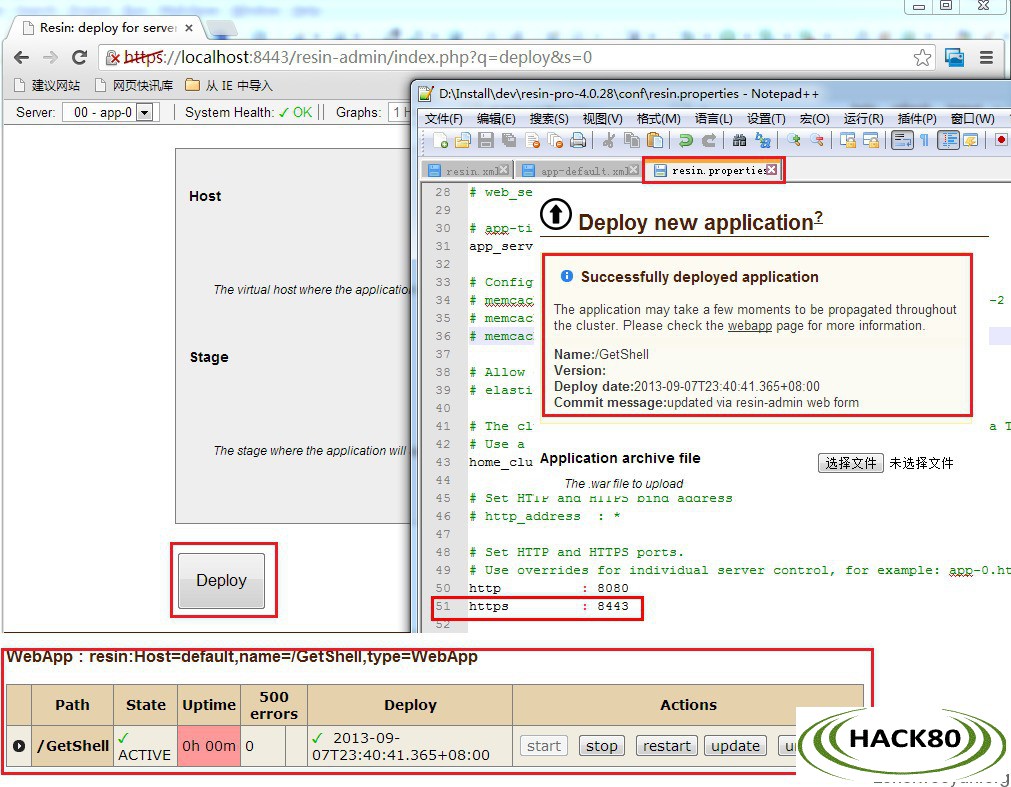Open the 视图(V) menu
The height and width of the screenshot is (787, 1011).
pyautogui.click(x=602, y=119)
